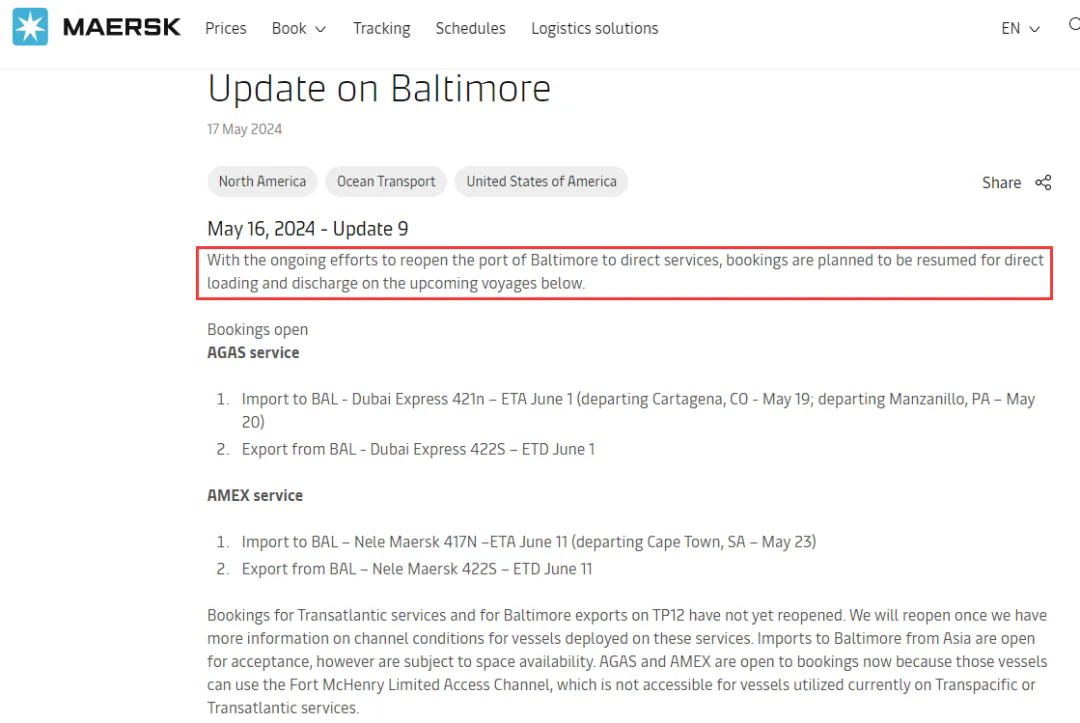Open Logistics solutions menu
Screen dimensions: 1080x723
pos(594,28)
